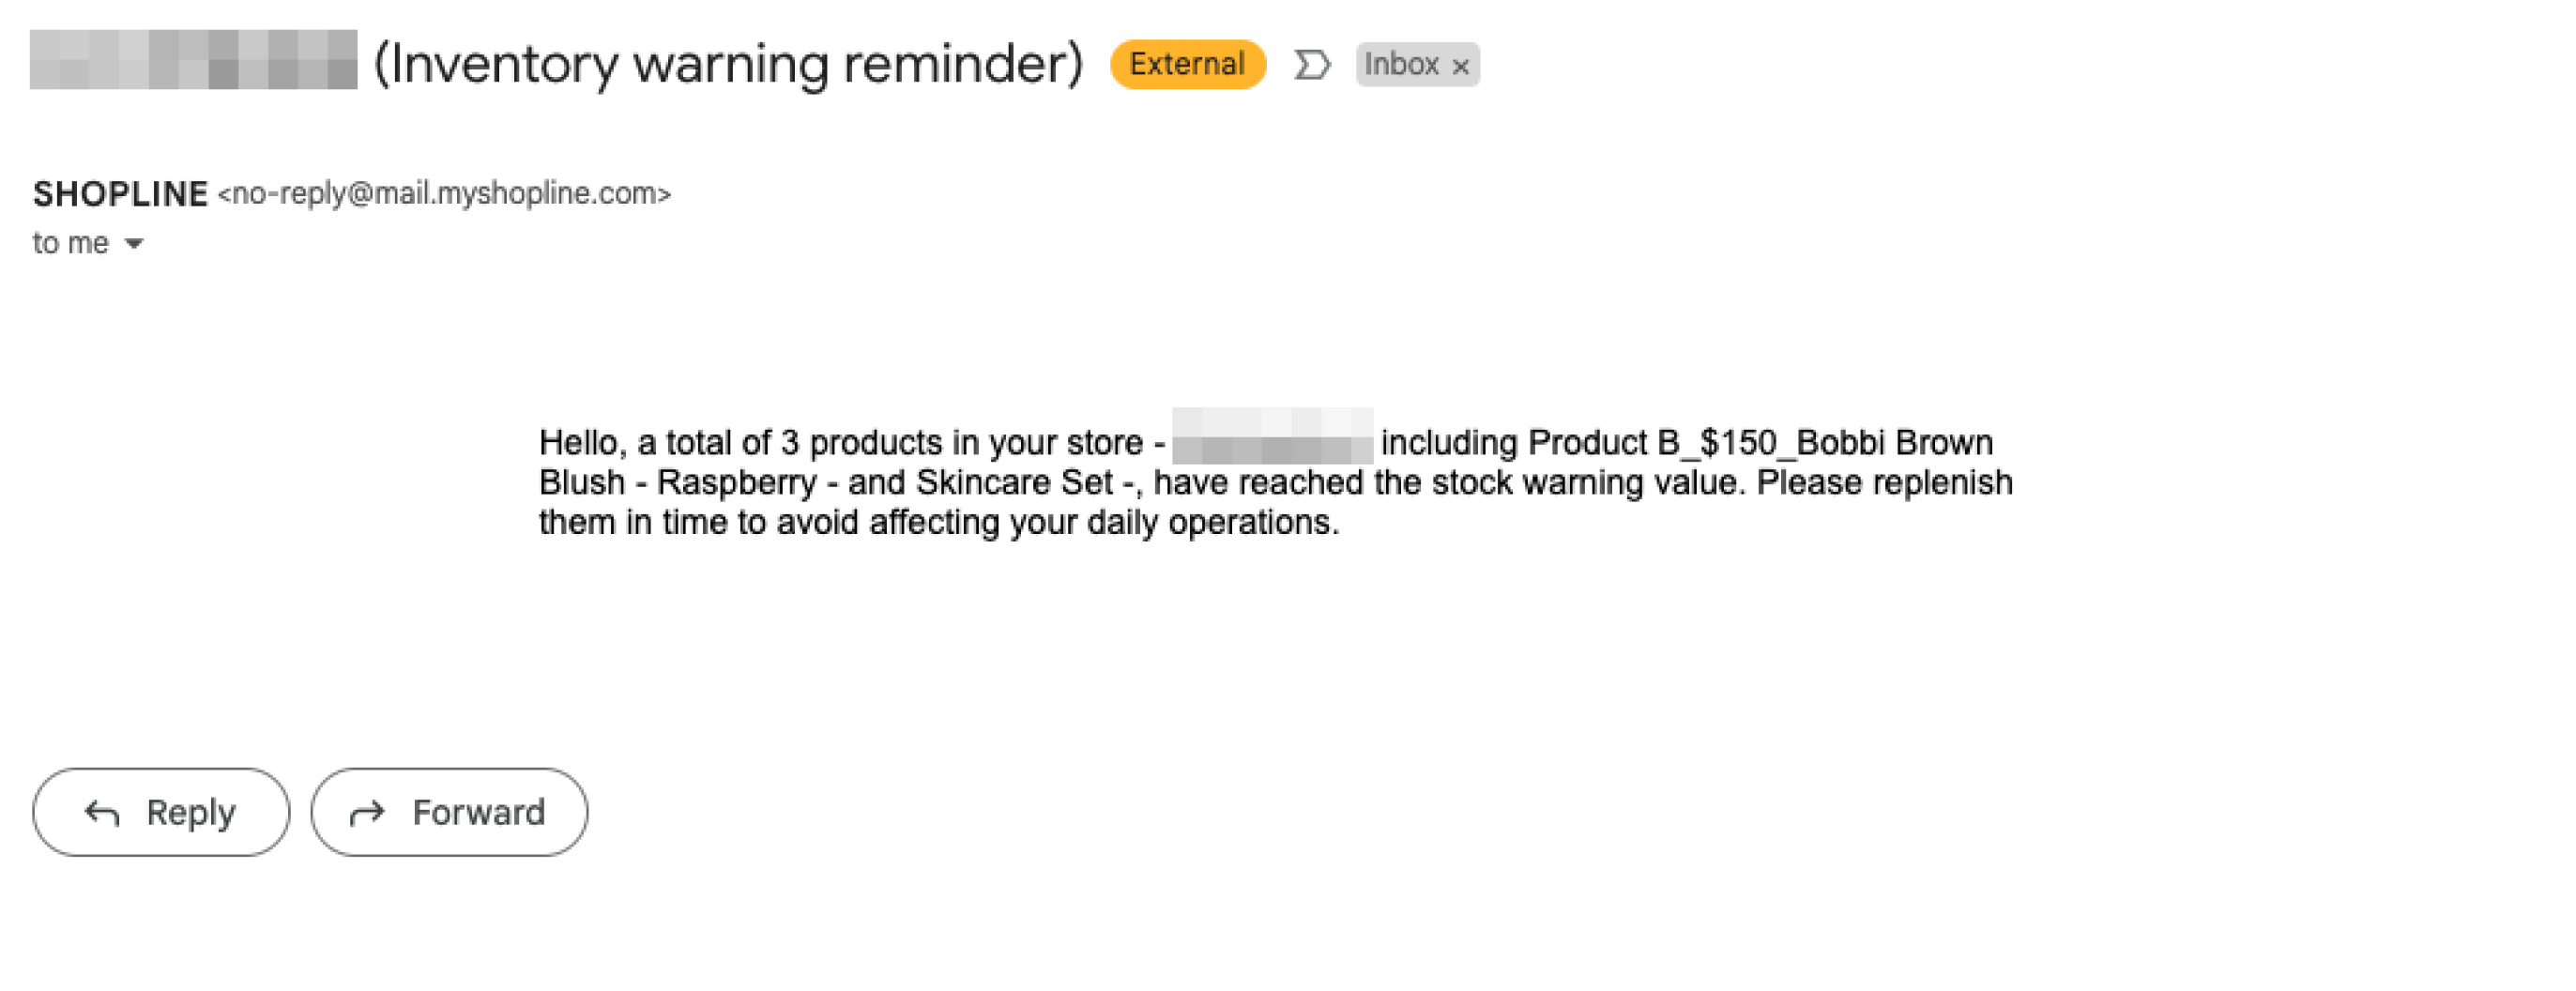Remove the Inbox label with its x
This screenshot has height=991, width=2576.
point(1461,67)
